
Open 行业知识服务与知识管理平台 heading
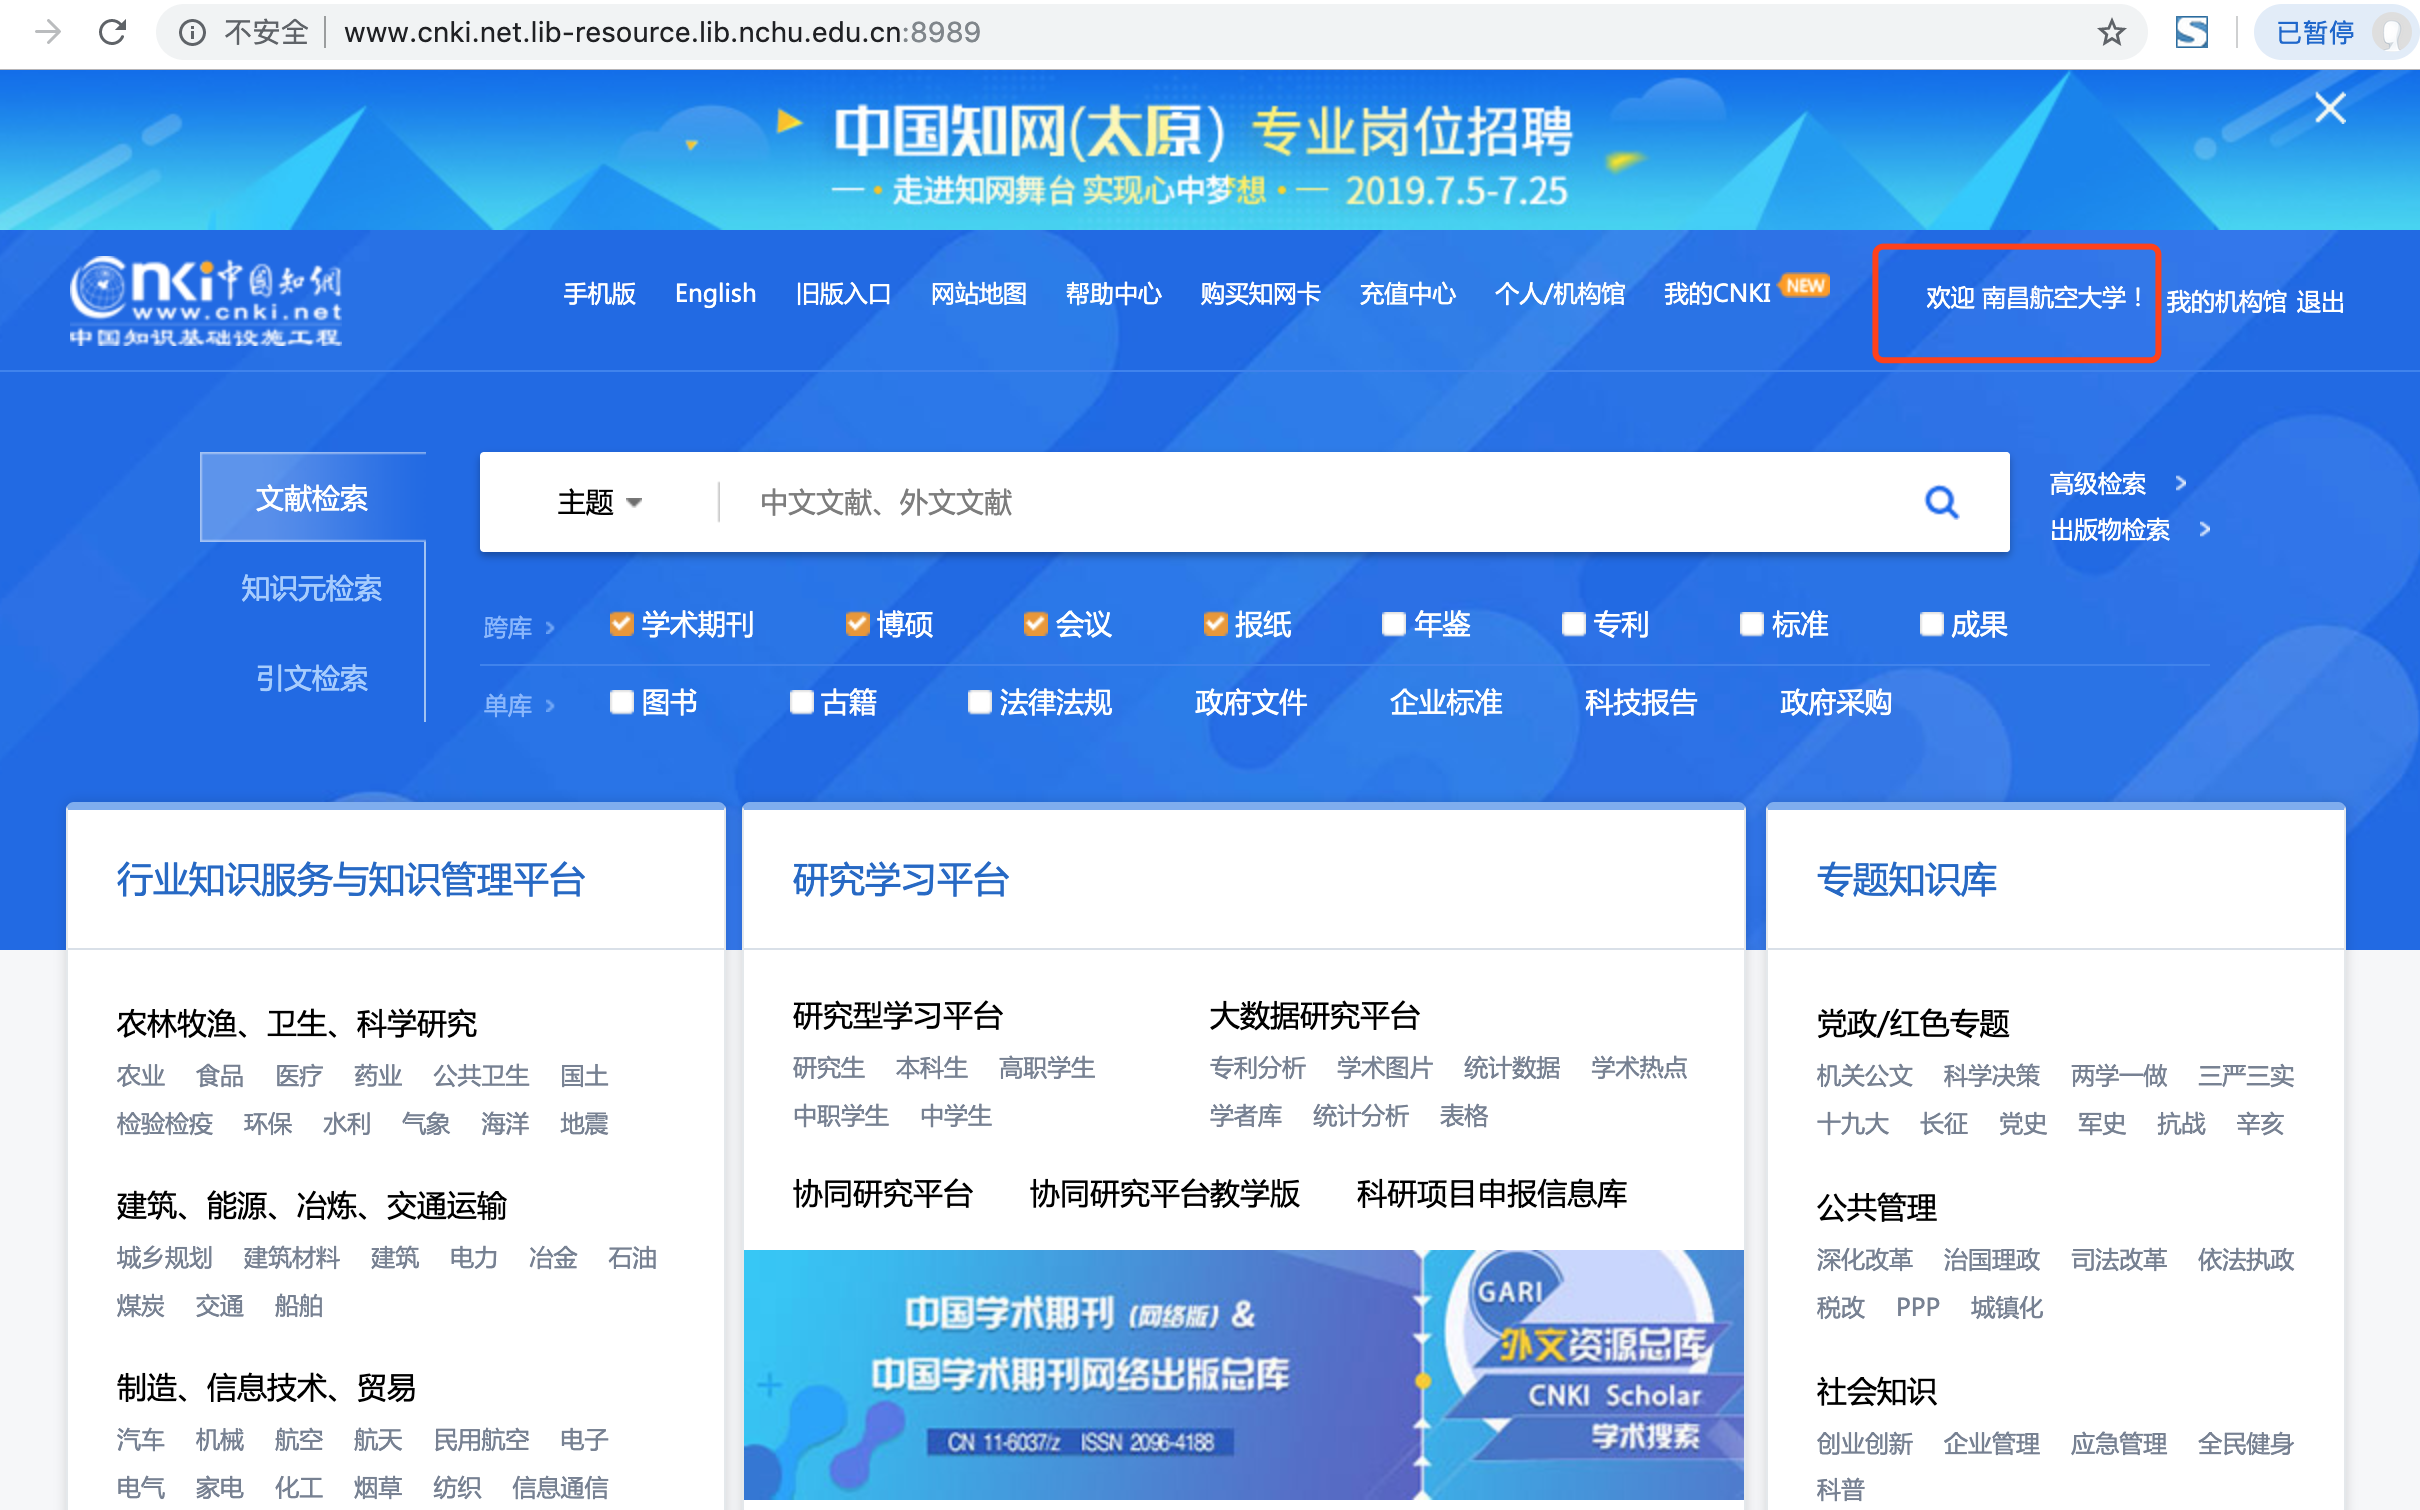351,880
